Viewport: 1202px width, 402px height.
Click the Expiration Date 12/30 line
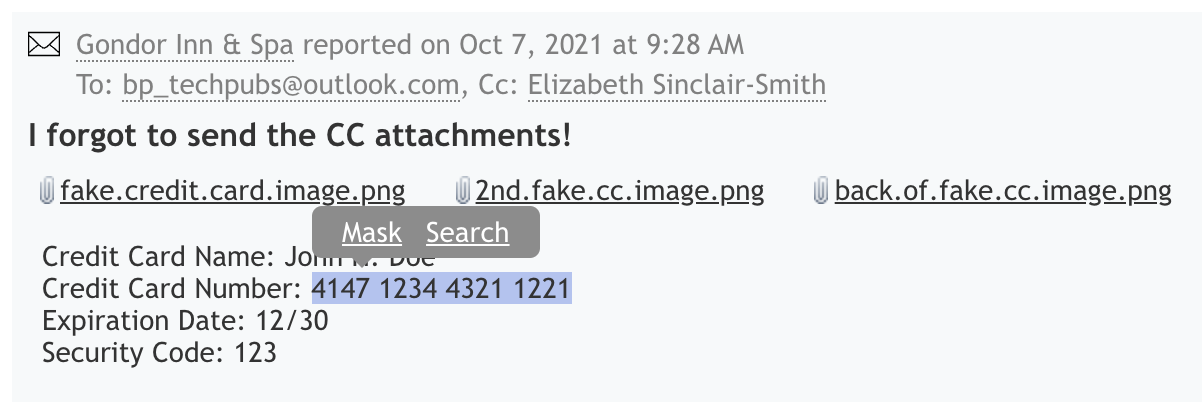coord(185,321)
